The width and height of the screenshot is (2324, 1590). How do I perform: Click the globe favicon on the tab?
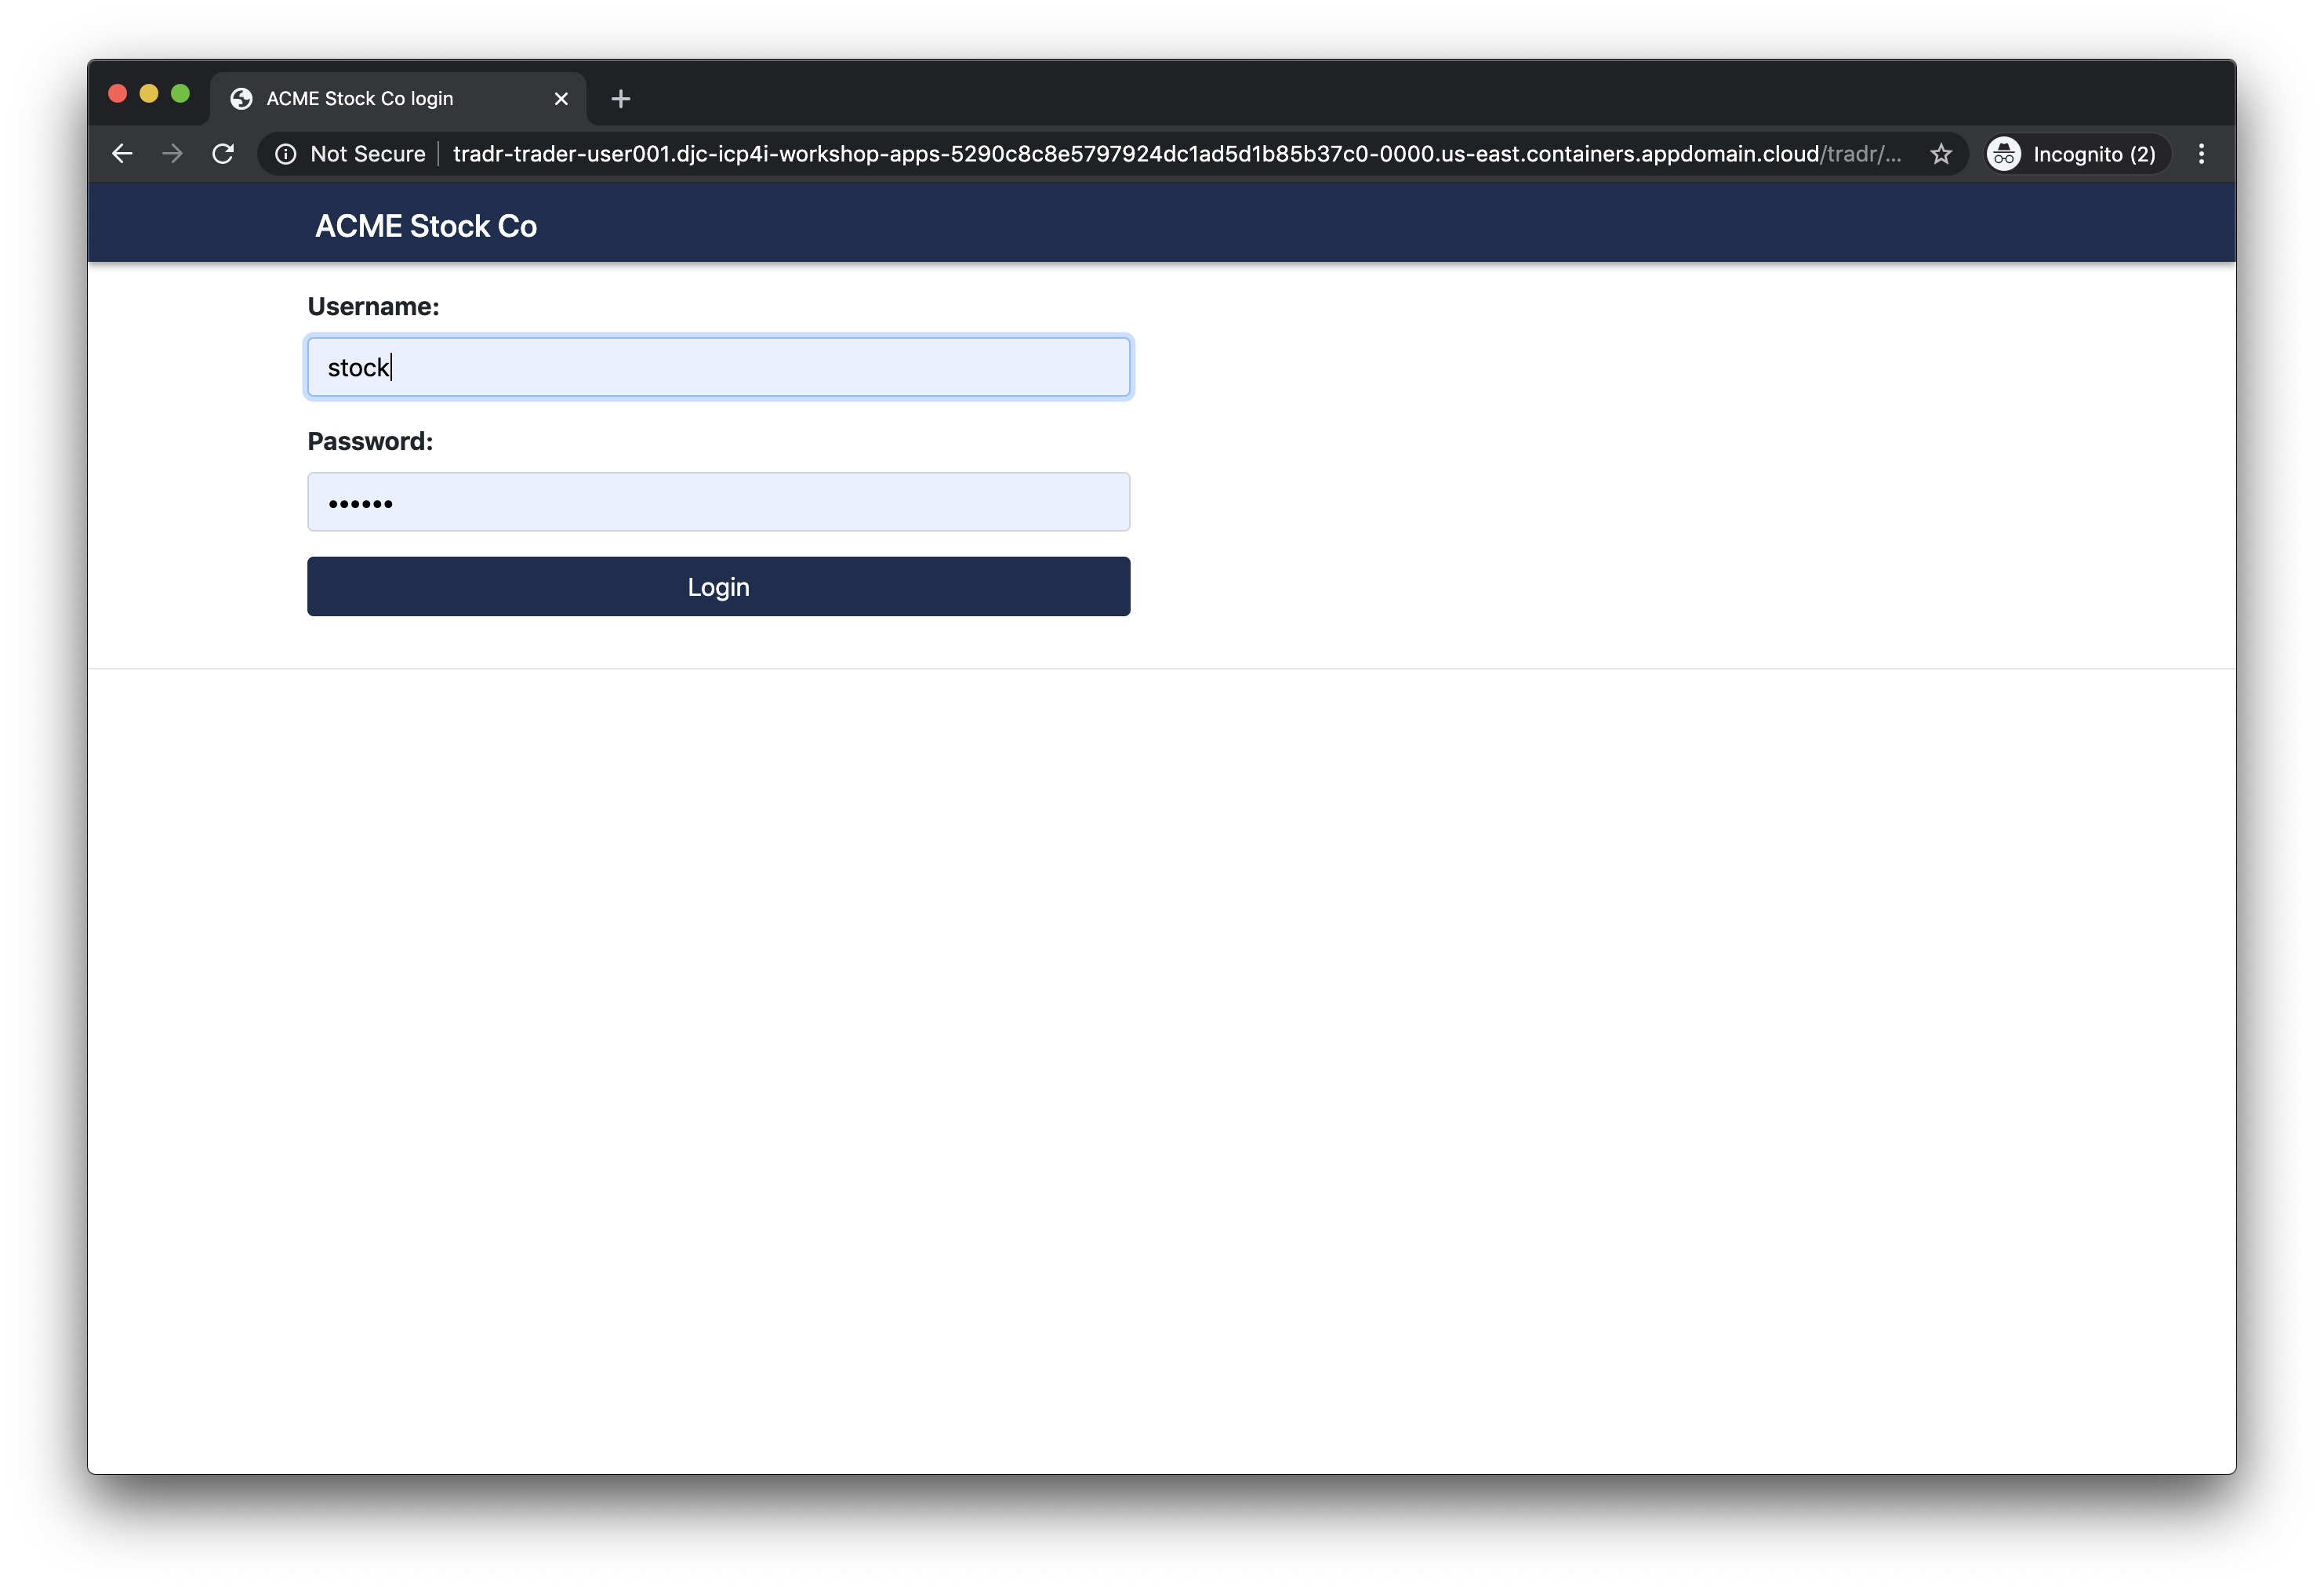(241, 99)
